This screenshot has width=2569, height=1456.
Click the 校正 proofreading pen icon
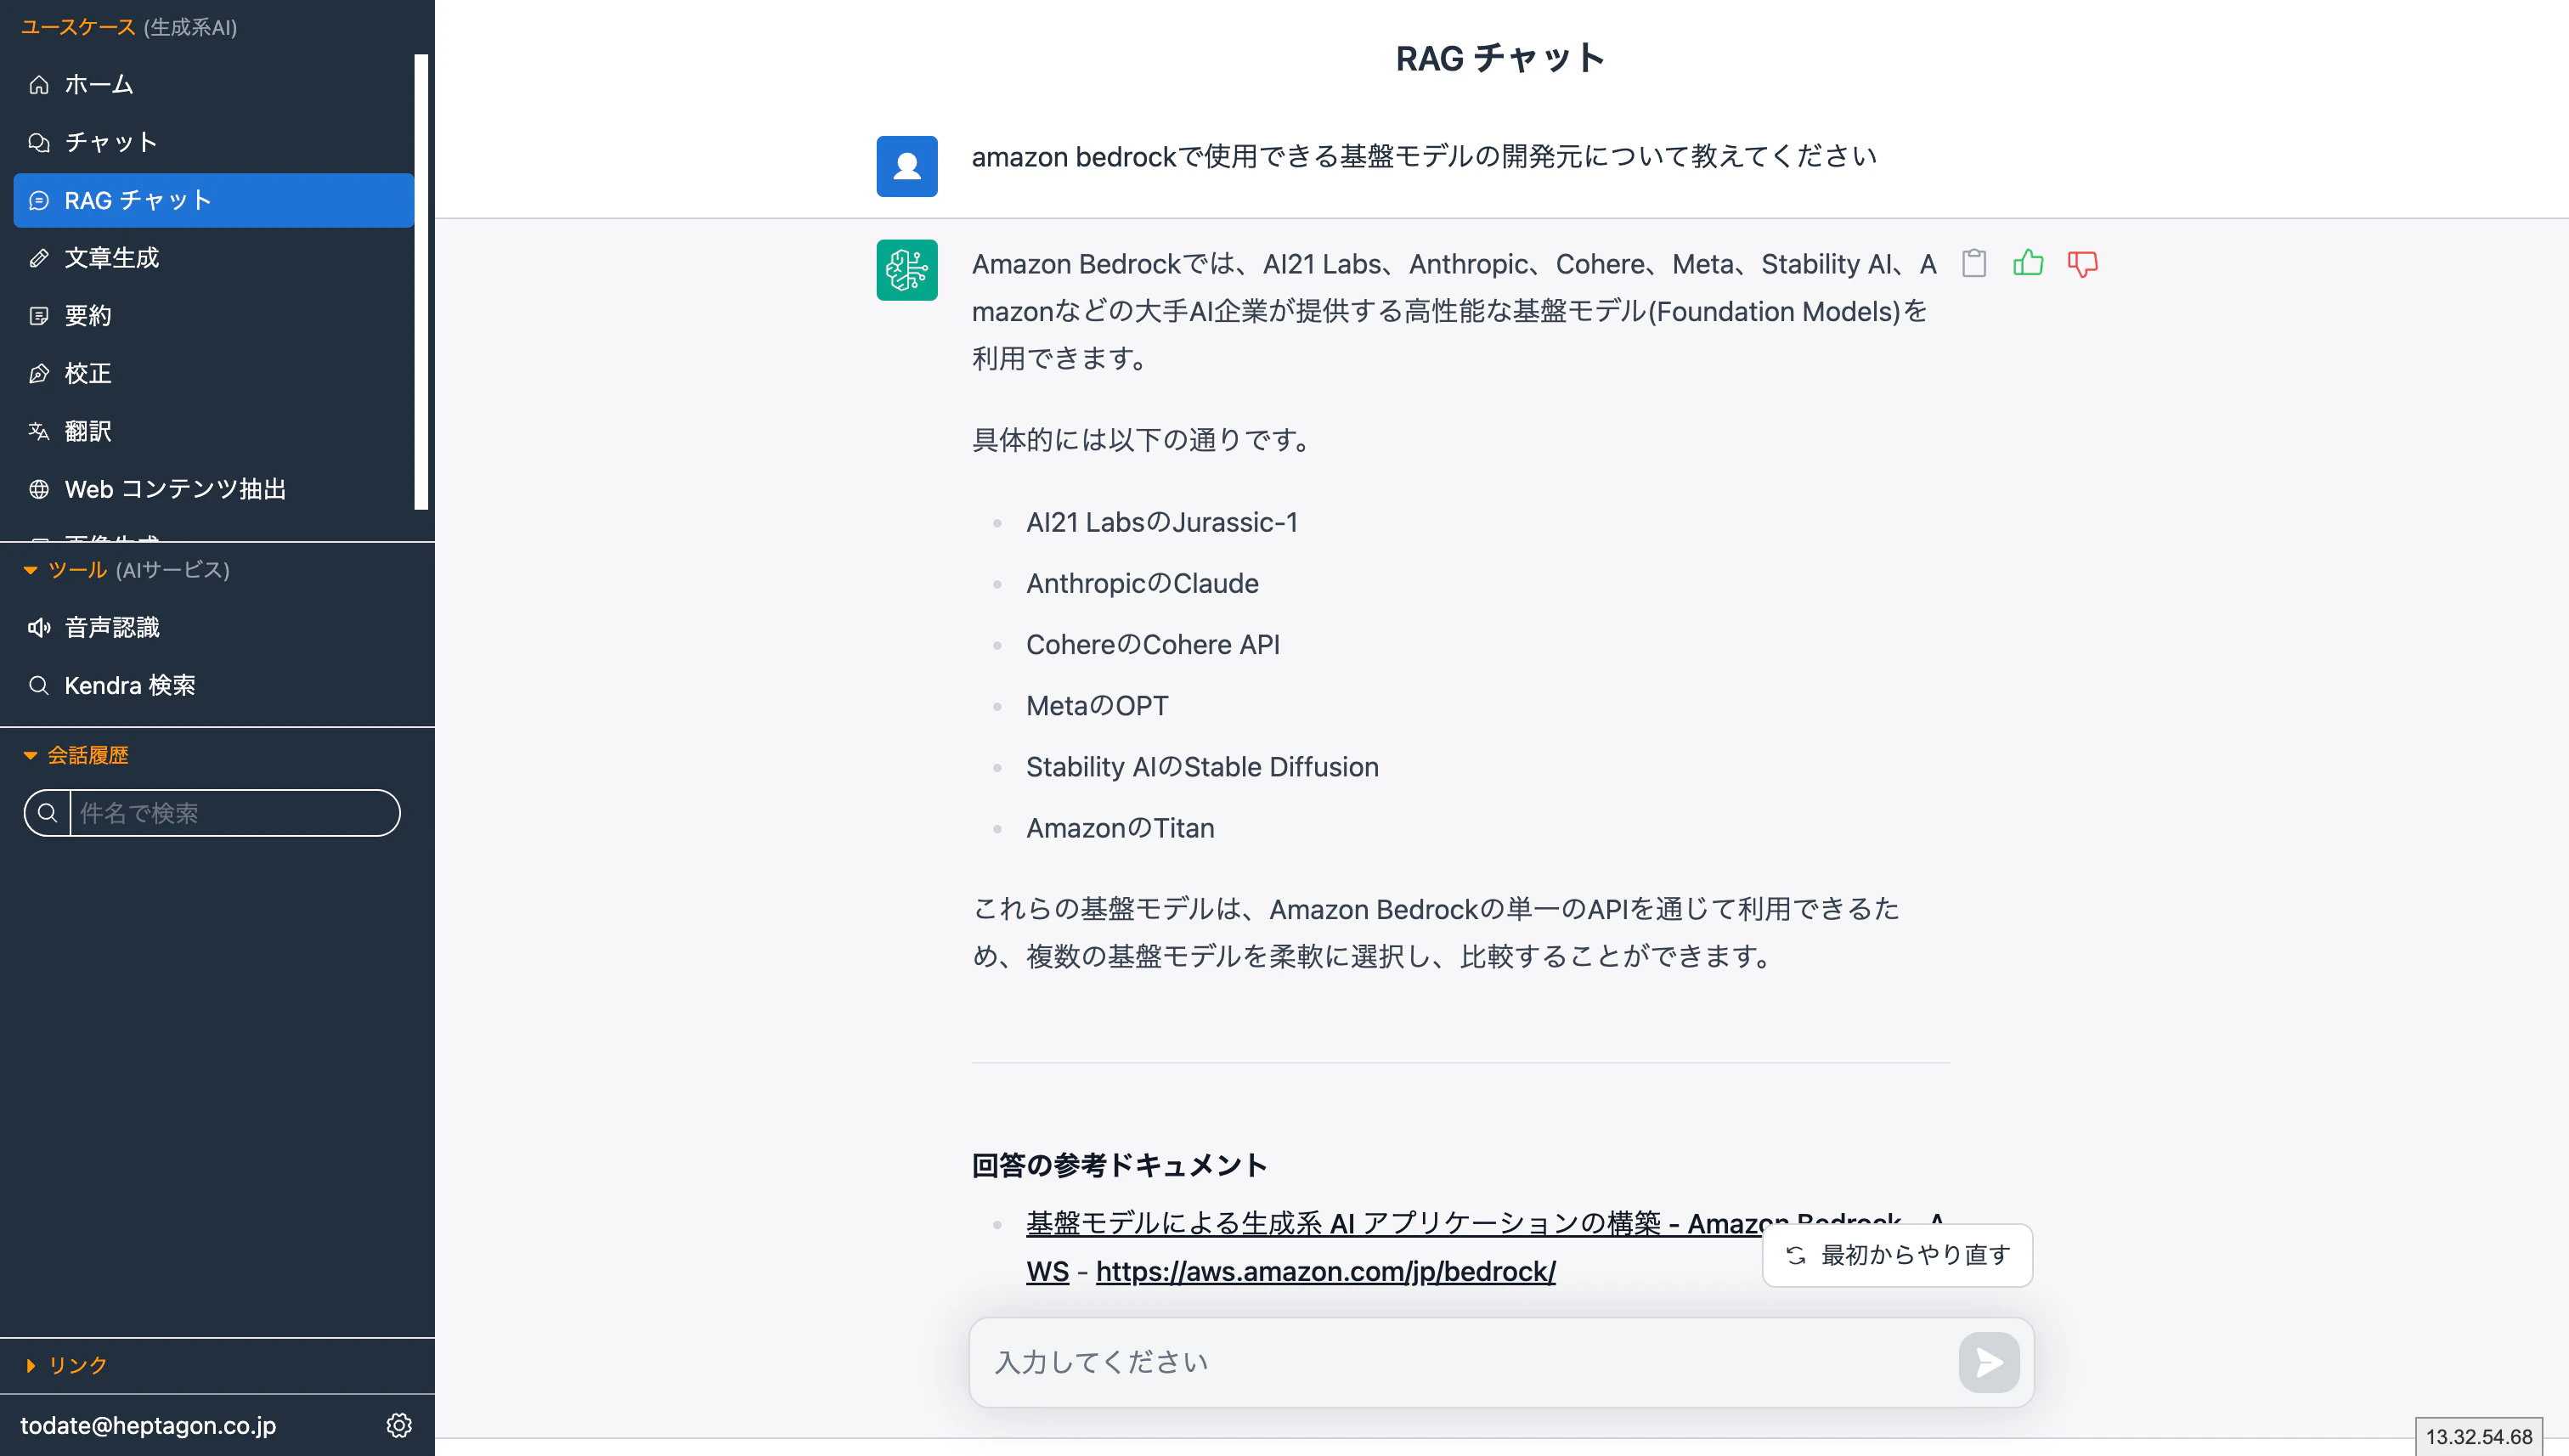tap(39, 374)
